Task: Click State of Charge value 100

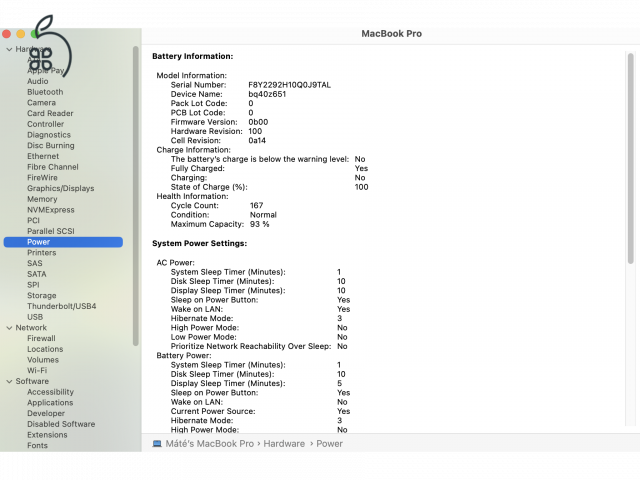Action: click(x=361, y=187)
